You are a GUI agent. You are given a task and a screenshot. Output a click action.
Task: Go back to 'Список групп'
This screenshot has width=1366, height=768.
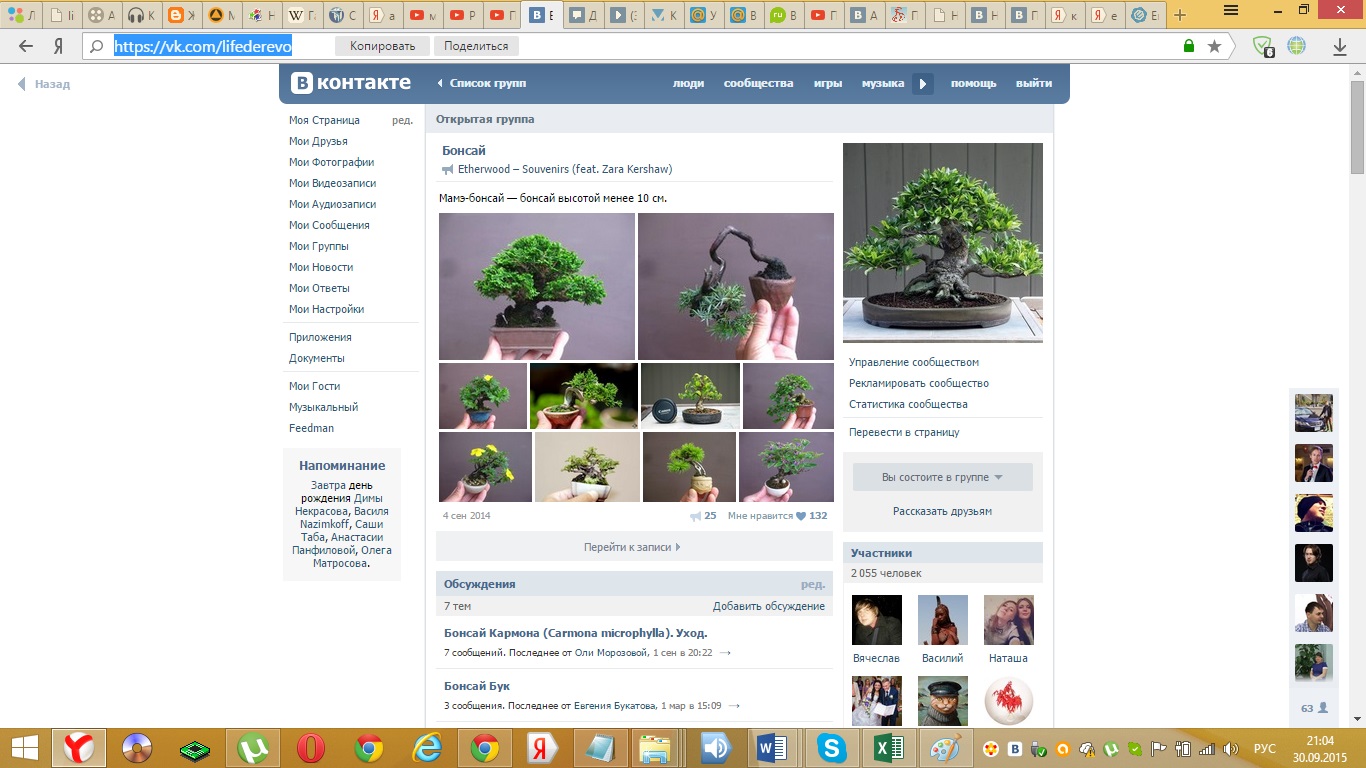click(x=482, y=84)
